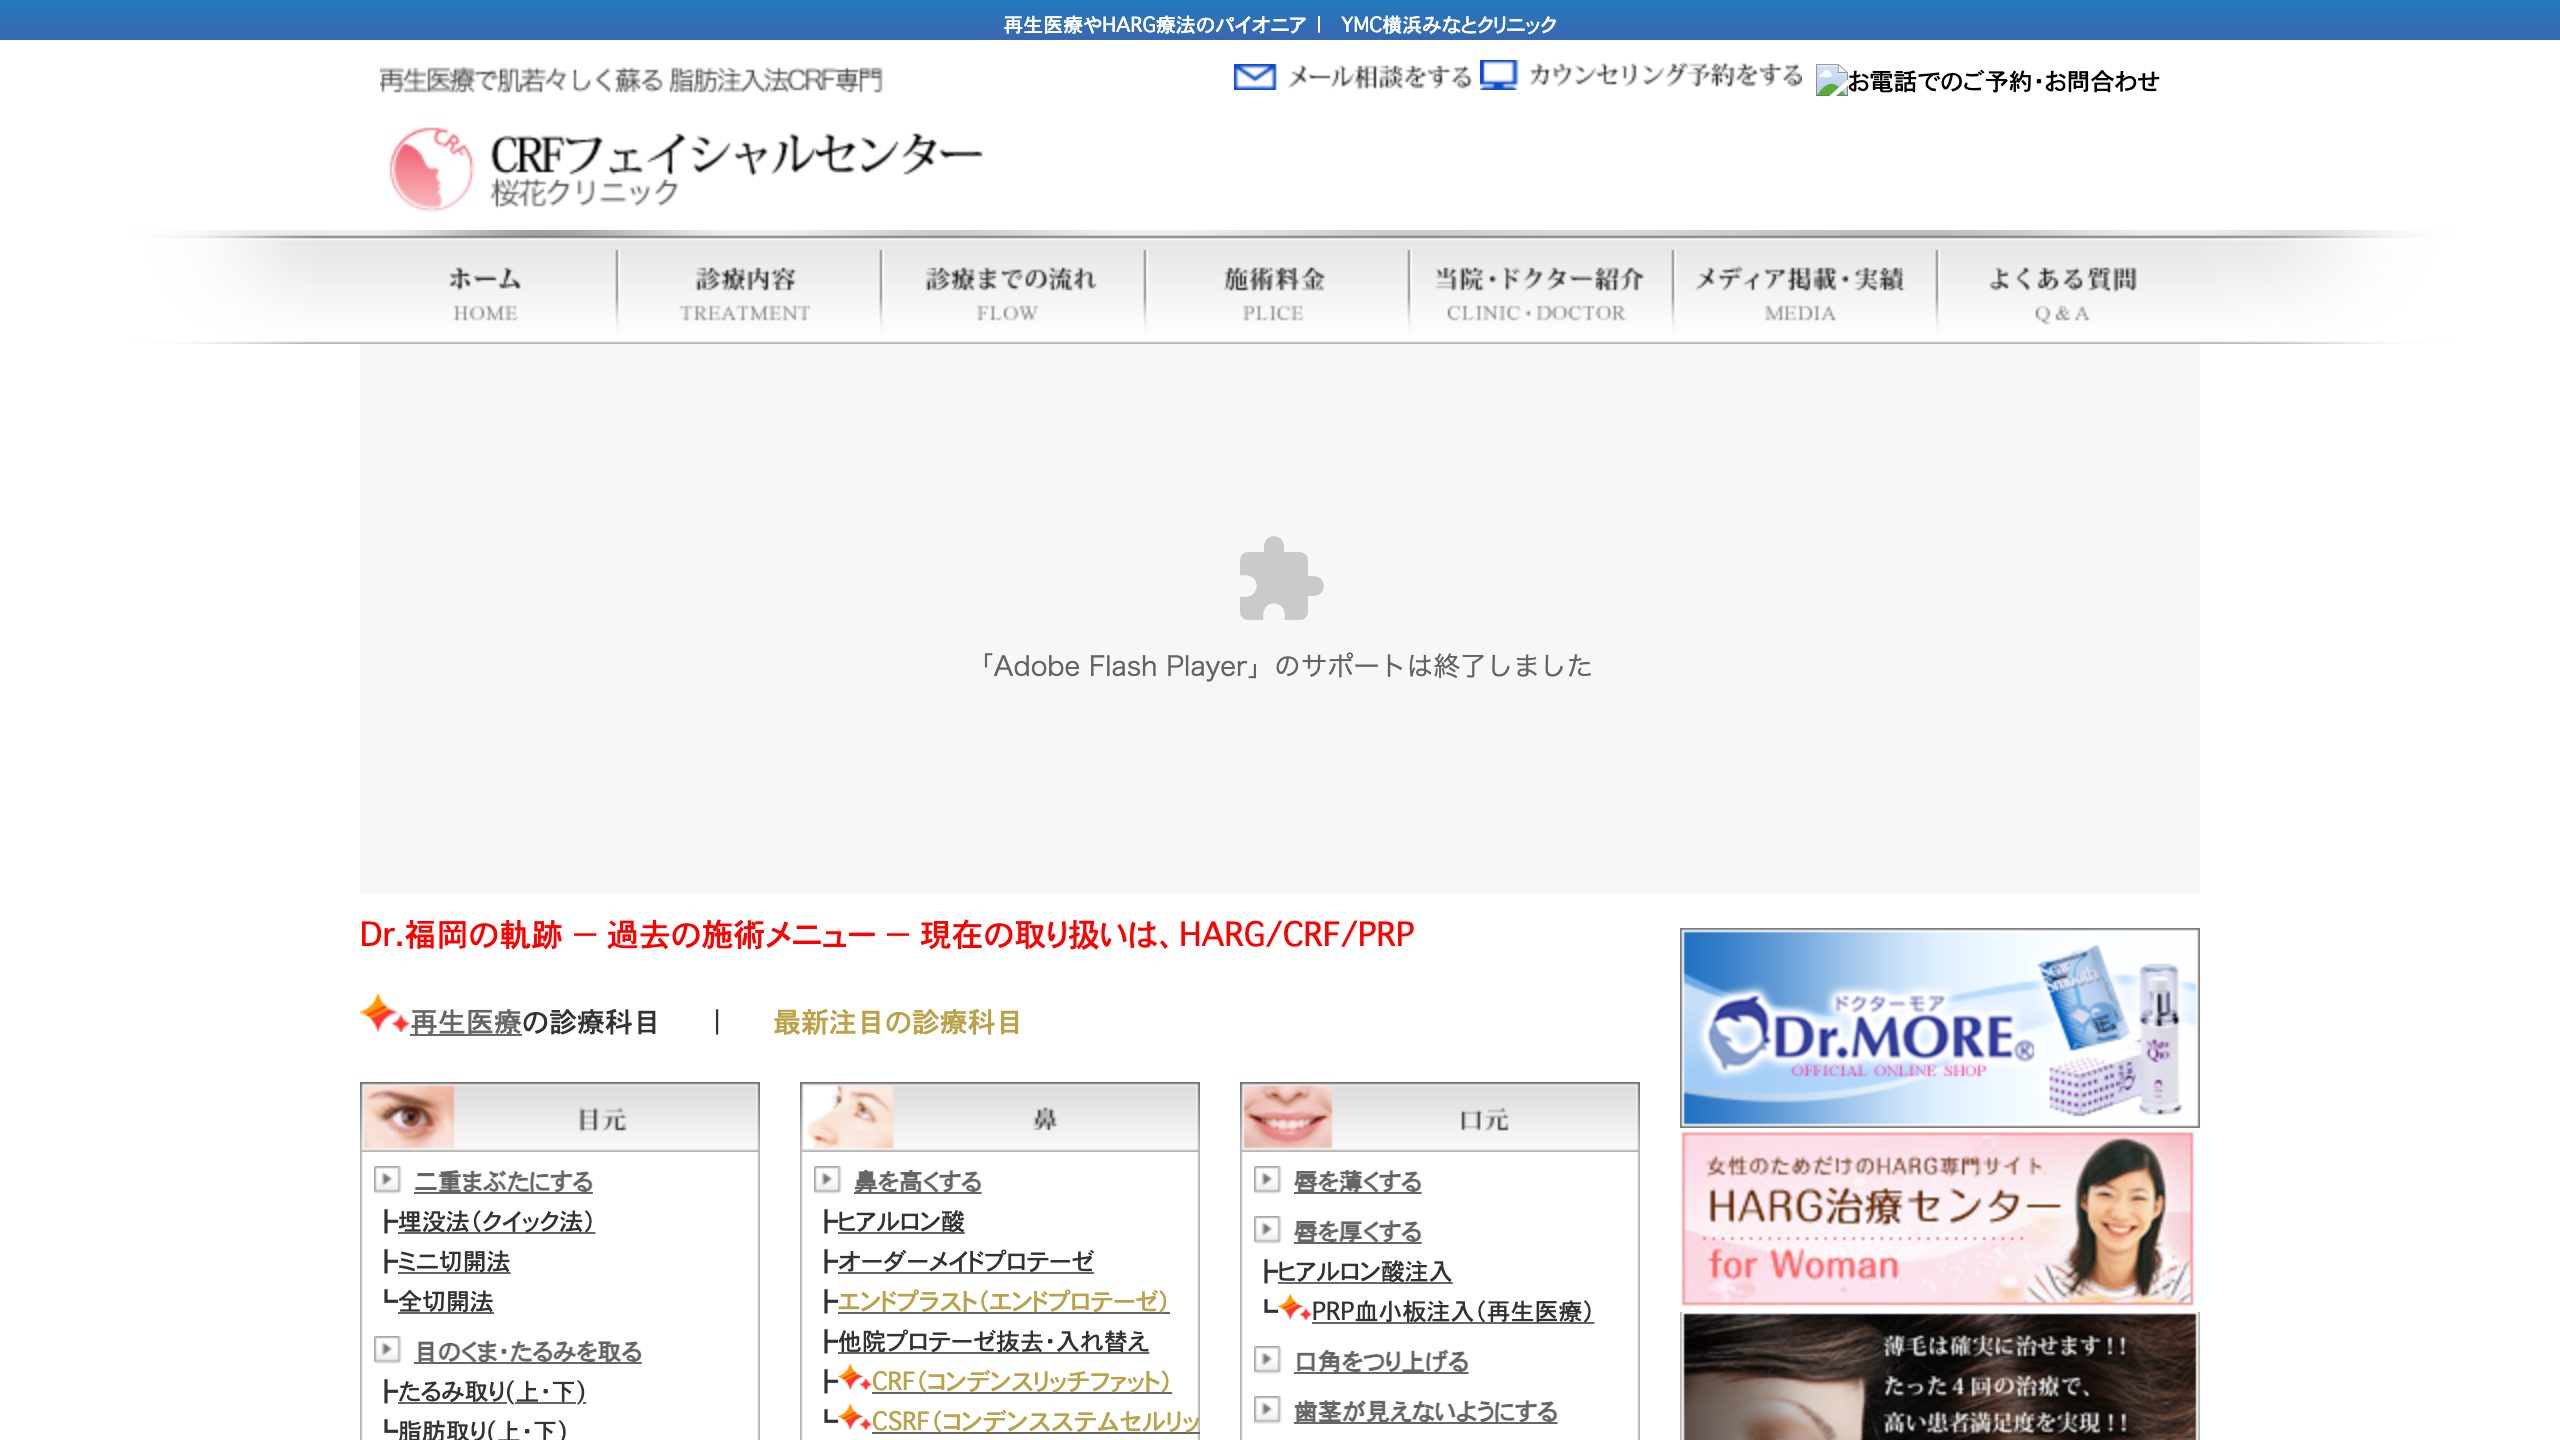Click the sparkle icon before 再生医療の診療科目
Viewport: 2560px width, 1440px height.
pos(384,1014)
